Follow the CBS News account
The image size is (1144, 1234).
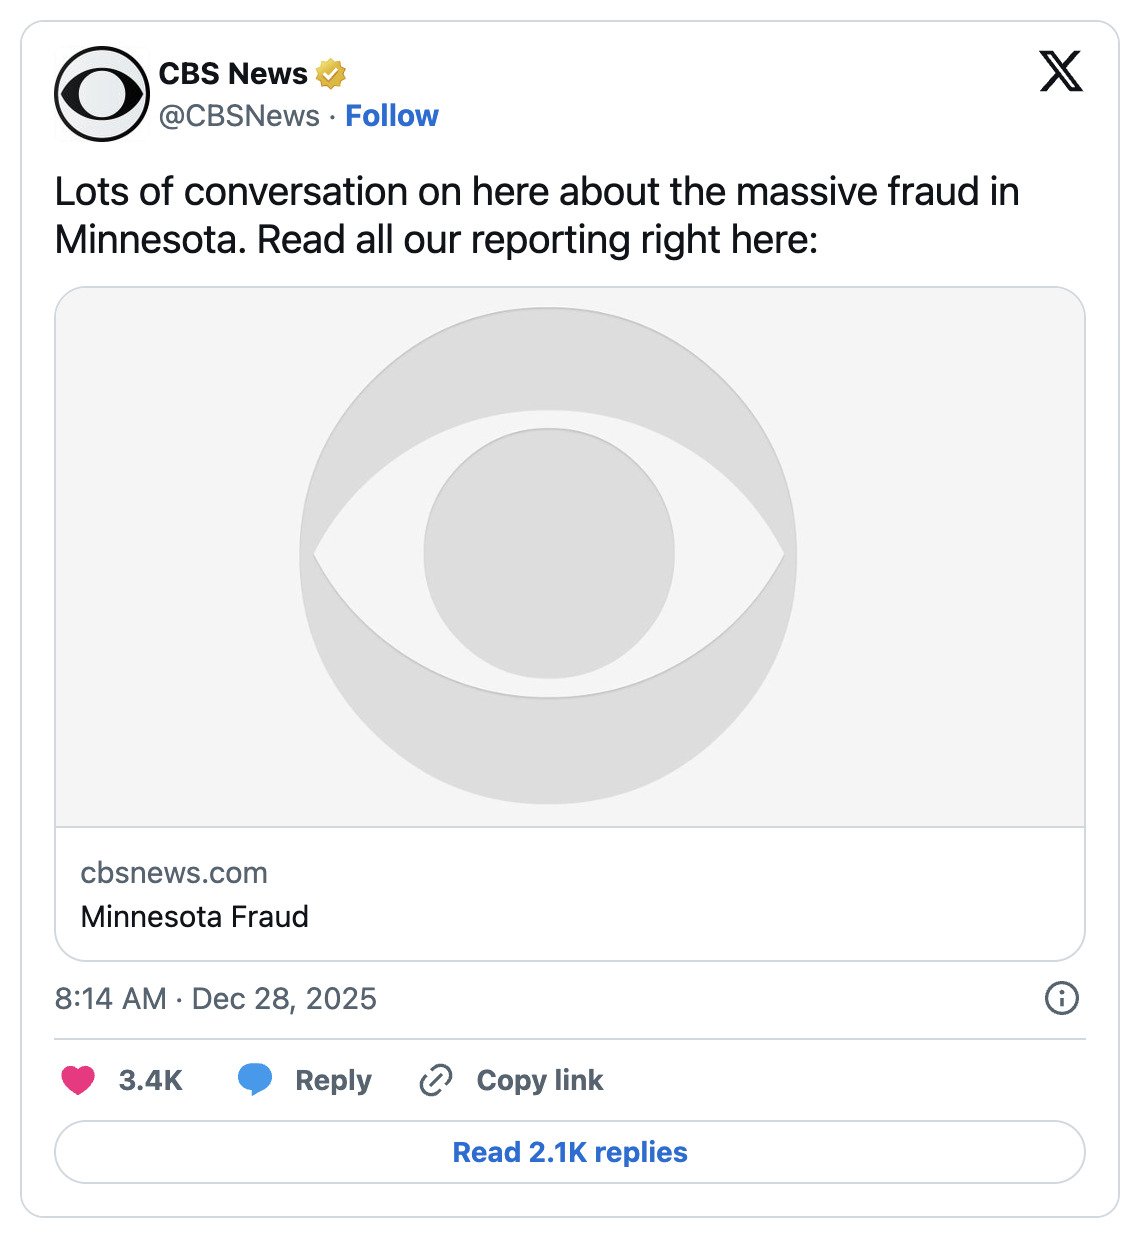392,116
